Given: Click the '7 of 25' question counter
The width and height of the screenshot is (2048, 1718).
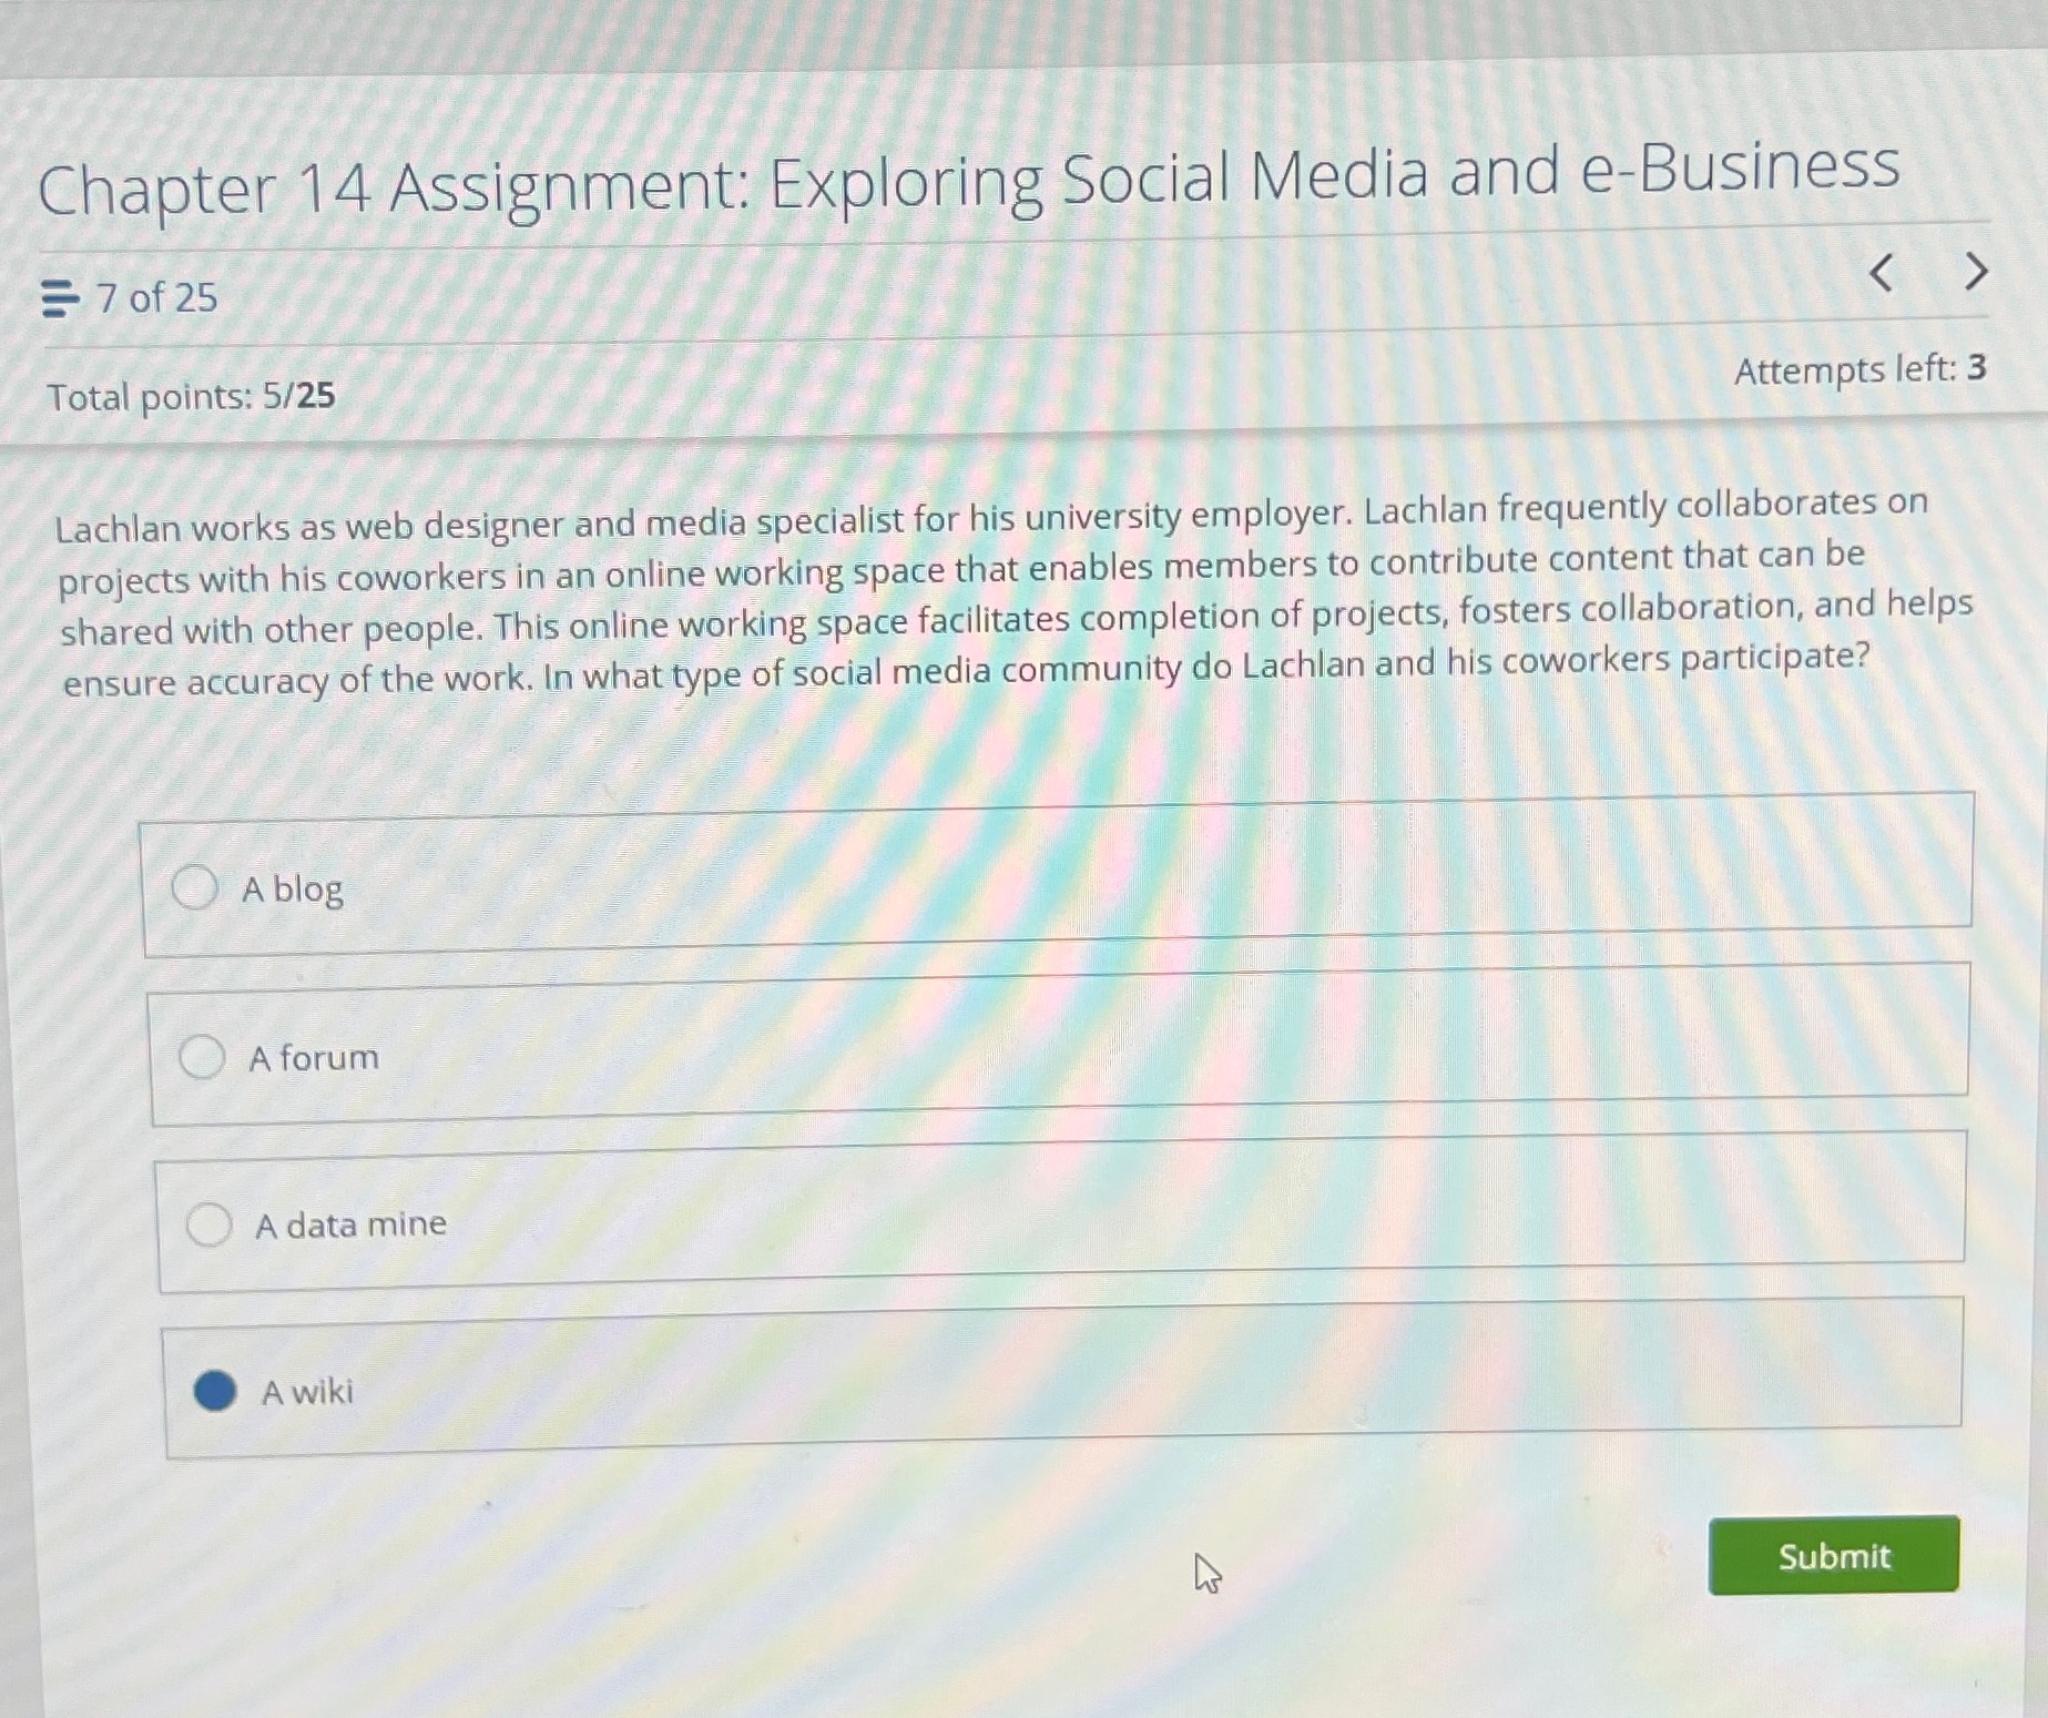Looking at the screenshot, I should (156, 298).
